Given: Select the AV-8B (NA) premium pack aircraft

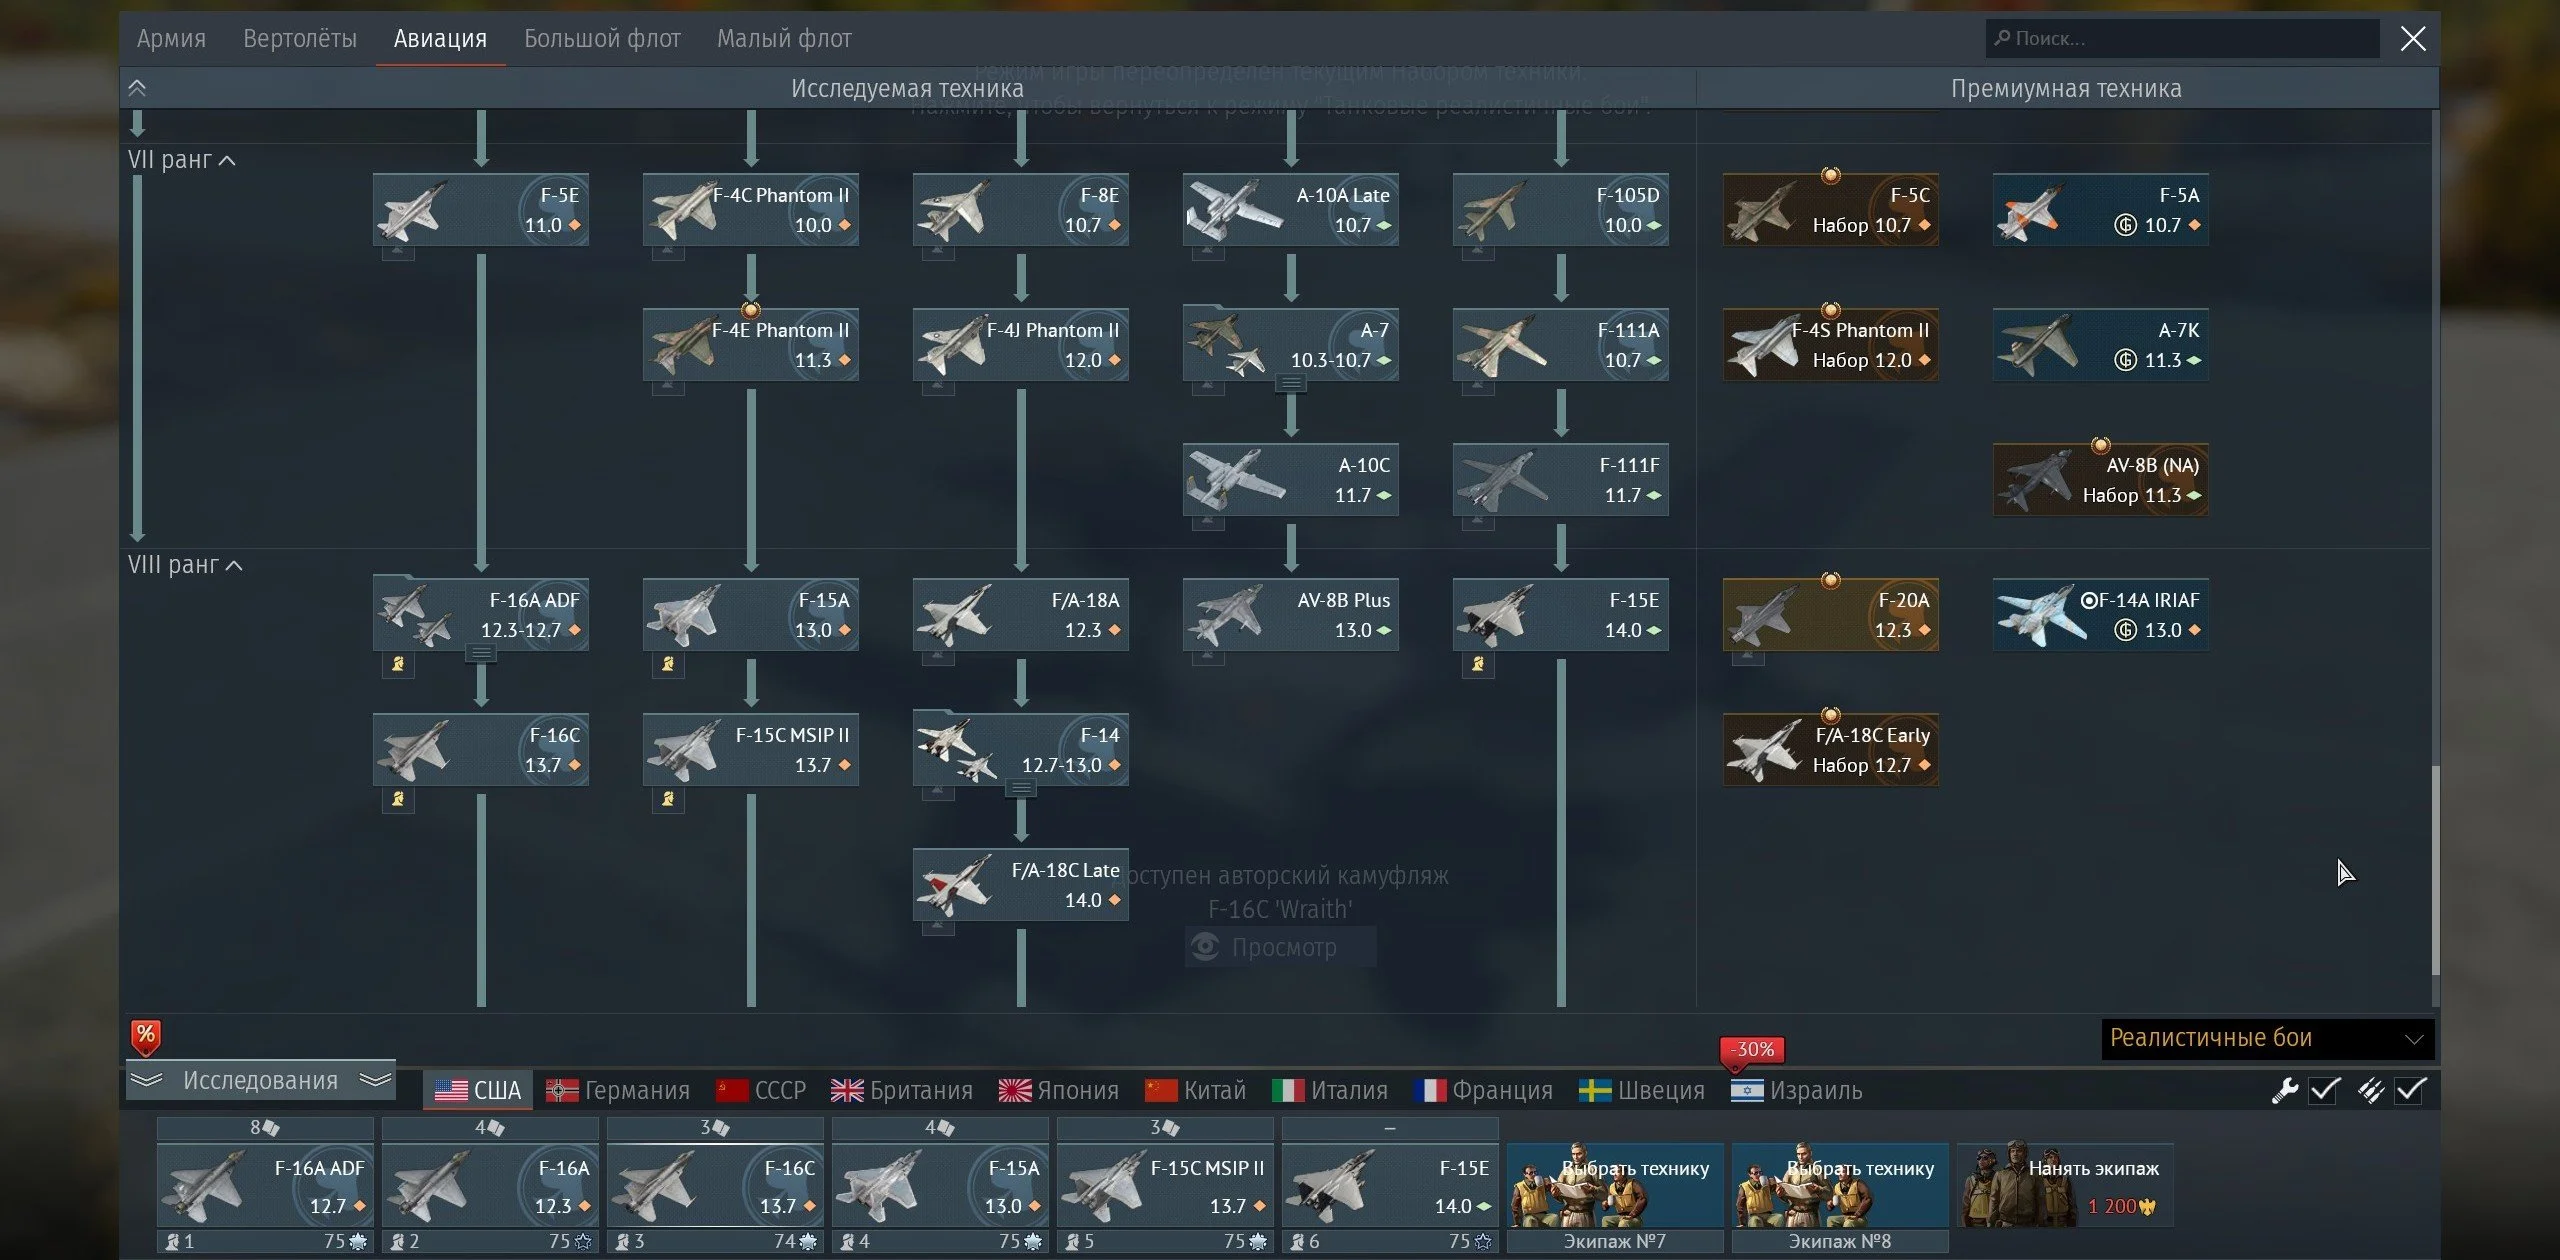Looking at the screenshot, I should [x=2100, y=480].
